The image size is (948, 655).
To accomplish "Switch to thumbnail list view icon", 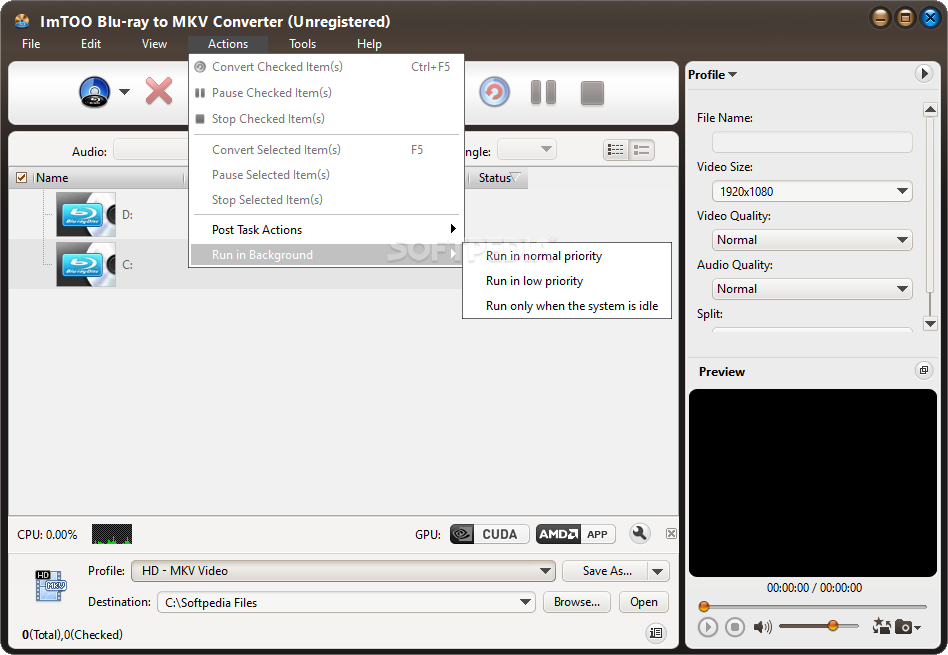I will [641, 150].
